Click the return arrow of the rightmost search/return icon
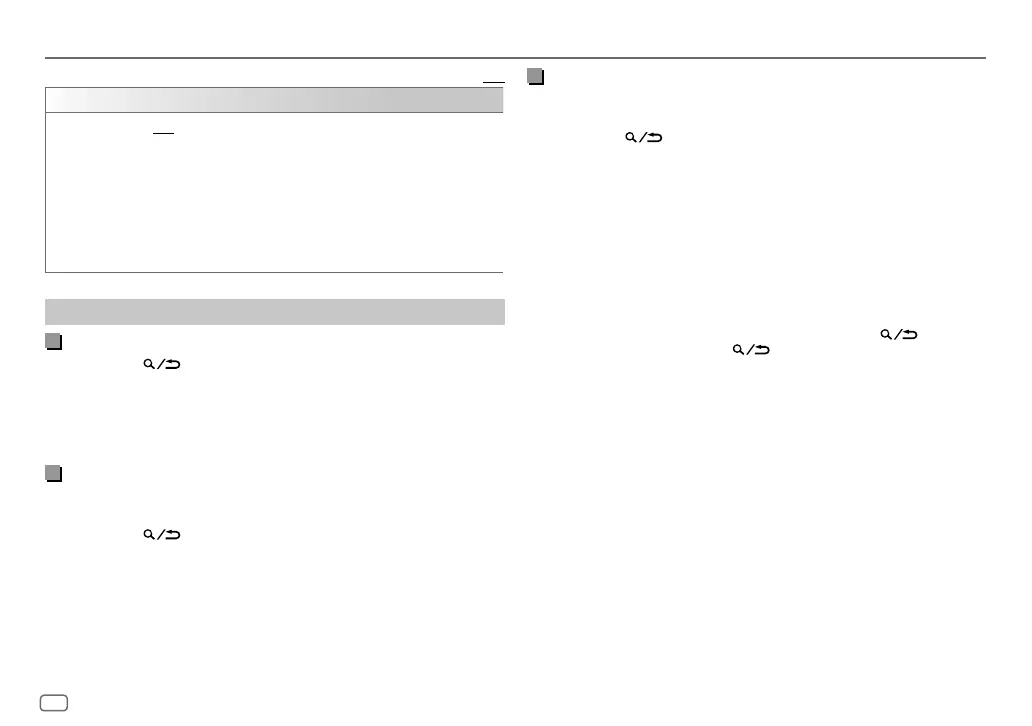The image size is (1032, 726). (910, 334)
